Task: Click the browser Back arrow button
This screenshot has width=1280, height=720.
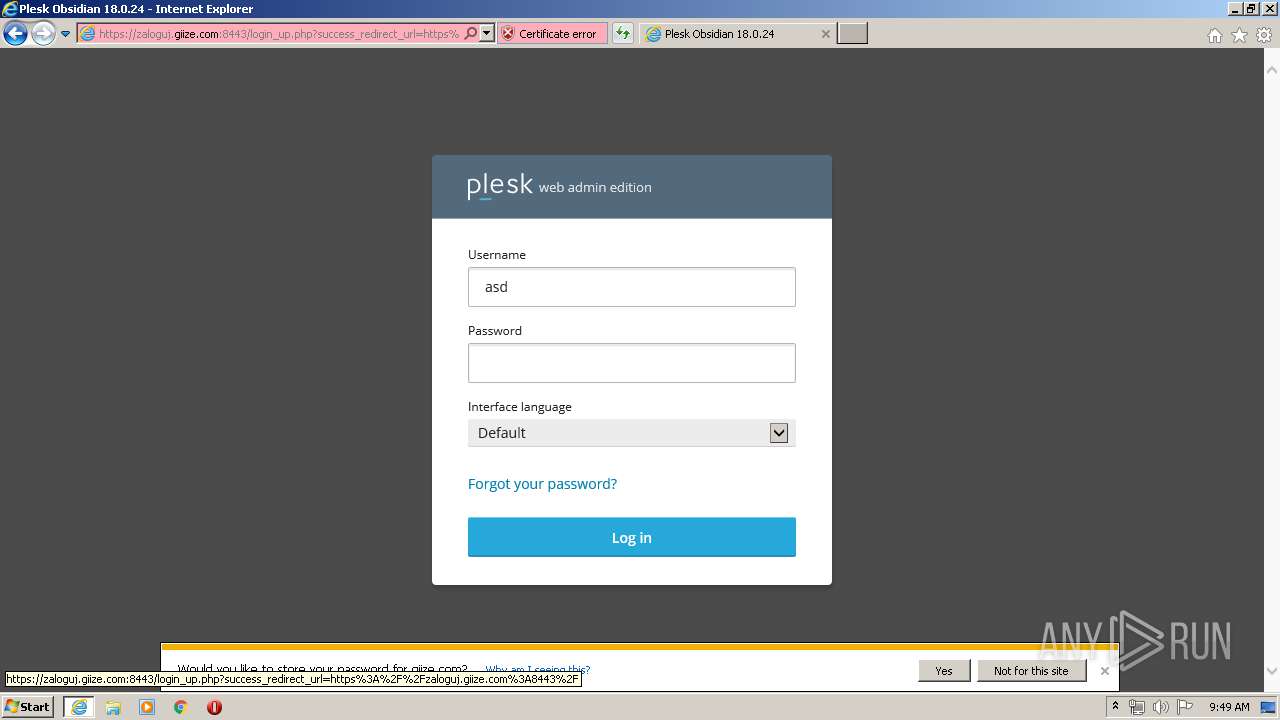Action: click(x=15, y=34)
